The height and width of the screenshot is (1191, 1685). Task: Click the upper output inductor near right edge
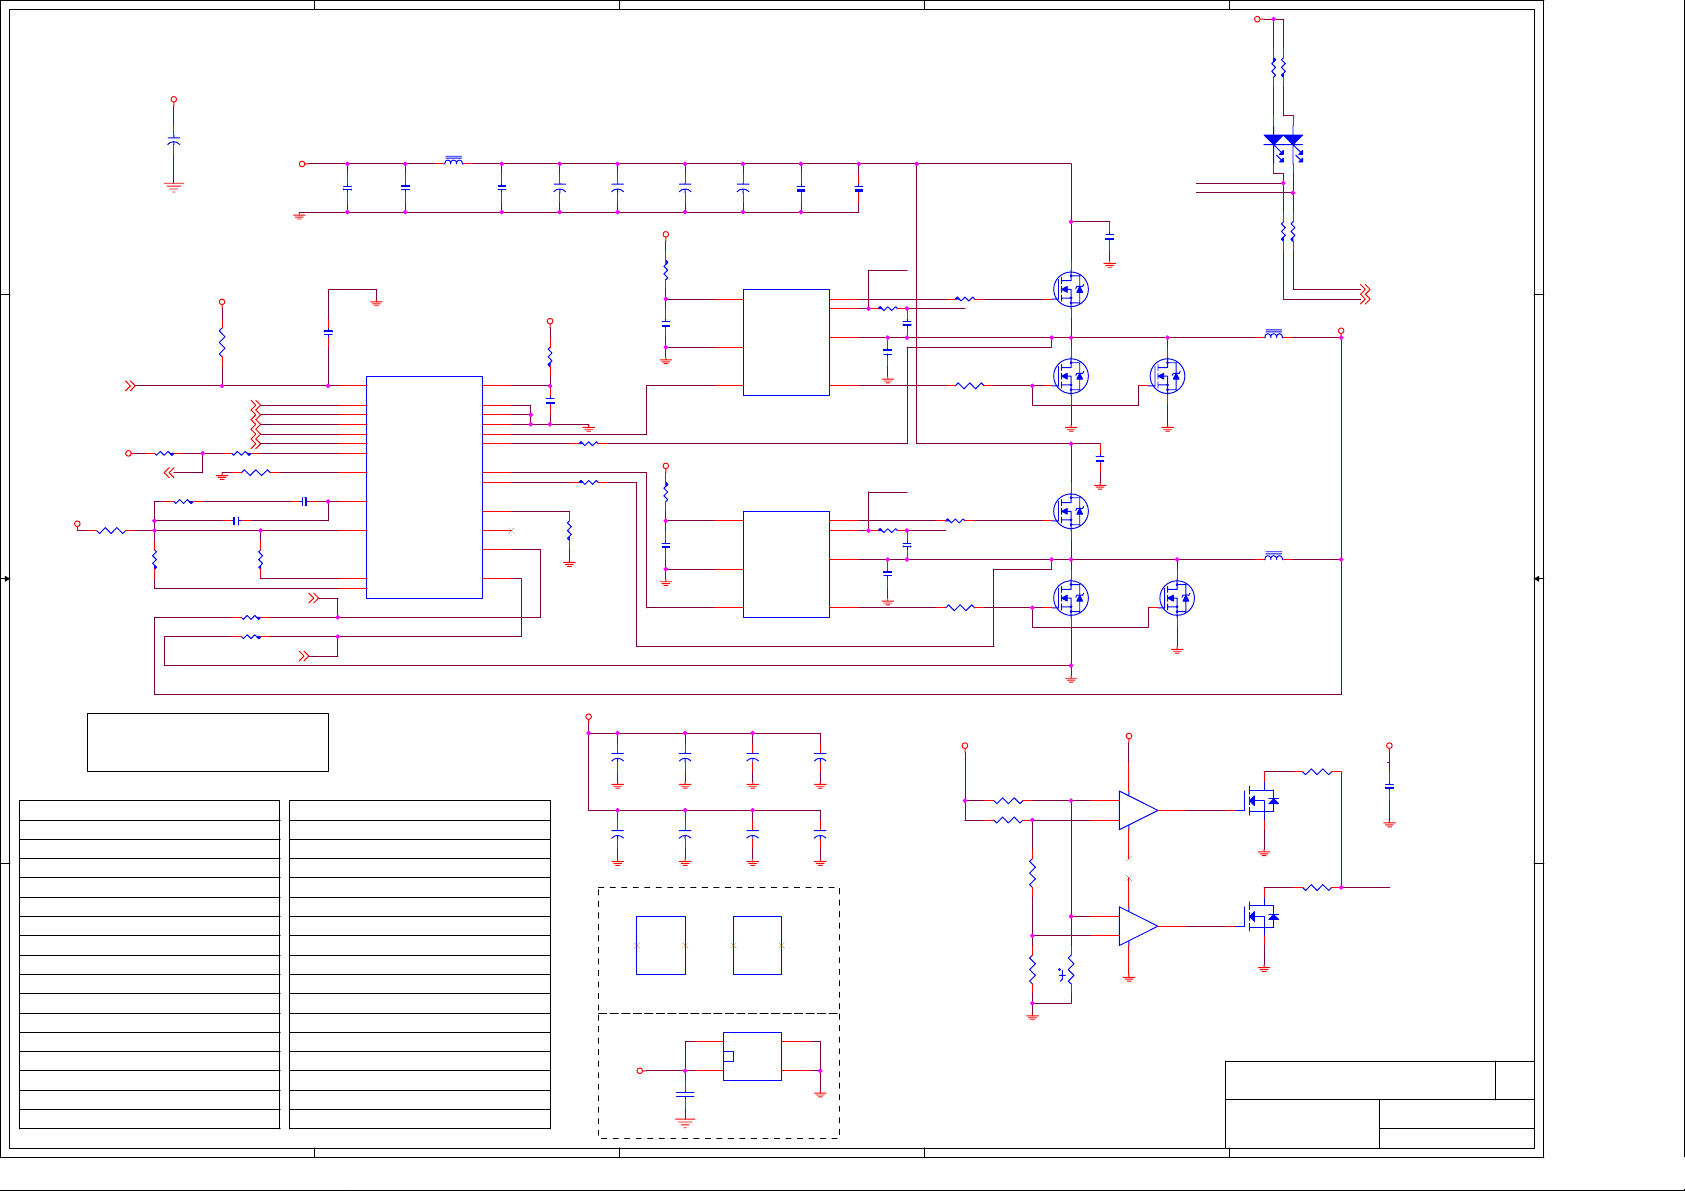tap(1273, 334)
